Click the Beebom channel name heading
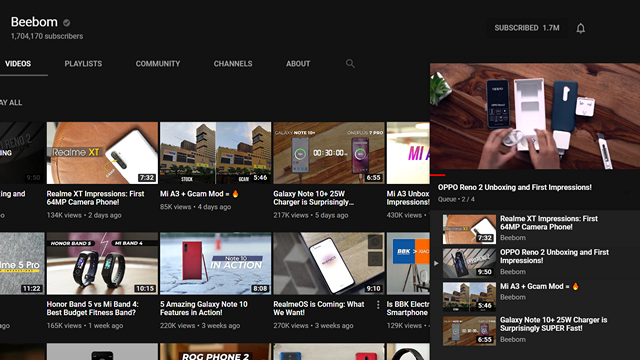Viewport: 640px width, 360px height. tap(34, 22)
